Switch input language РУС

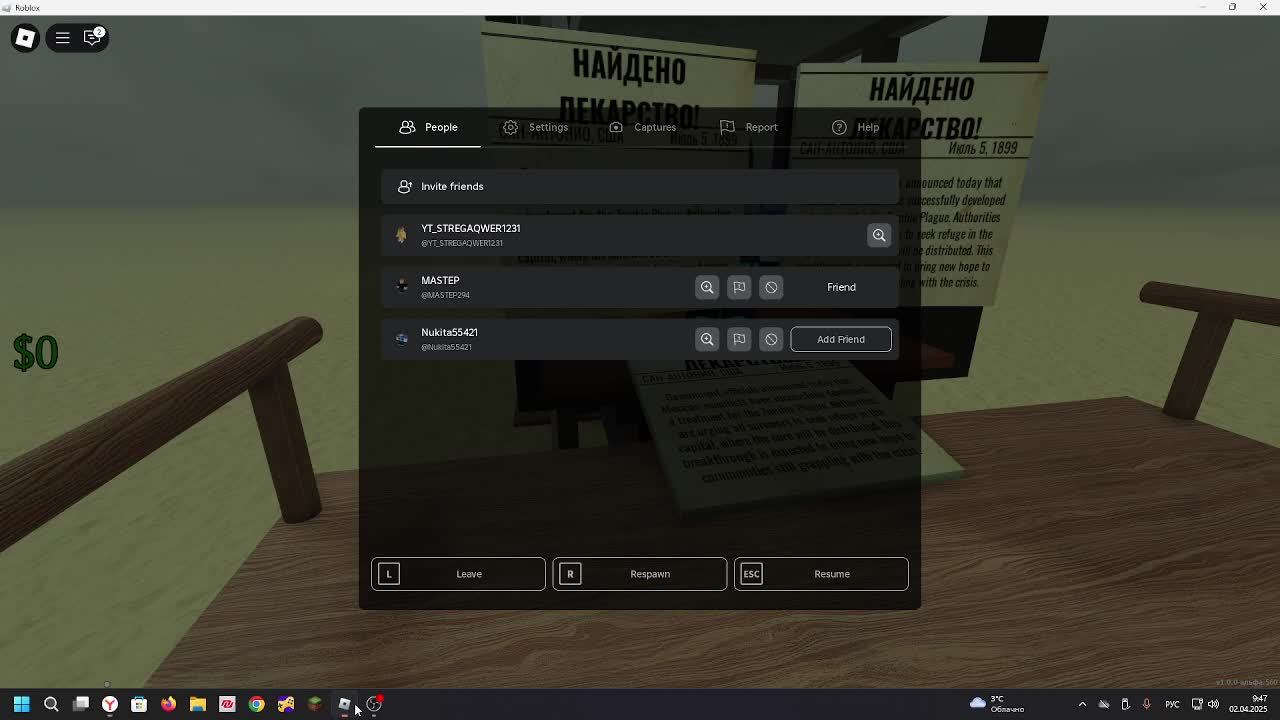click(1172, 704)
